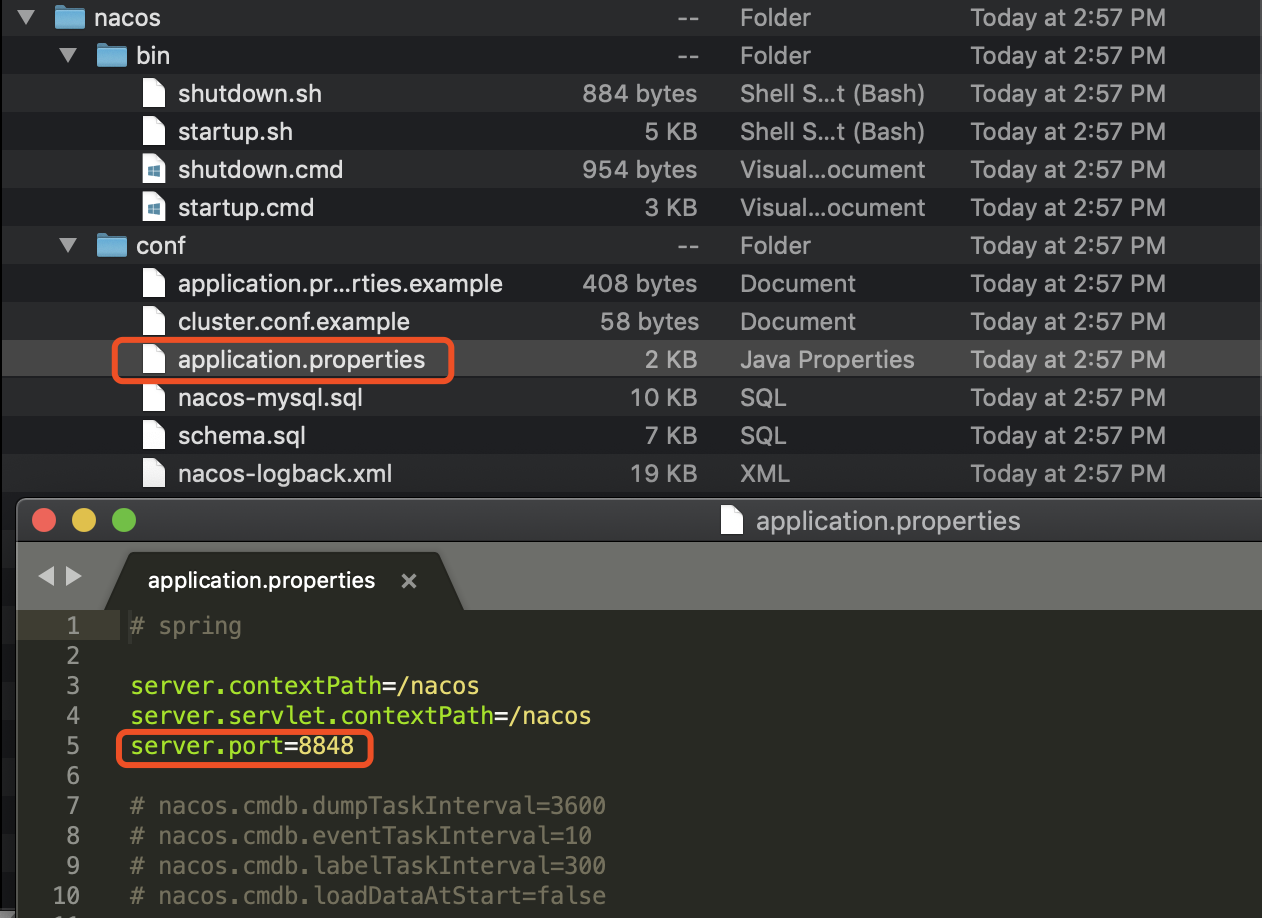The height and width of the screenshot is (918, 1262).
Task: Maximize the editor window with green button
Action: [123, 520]
